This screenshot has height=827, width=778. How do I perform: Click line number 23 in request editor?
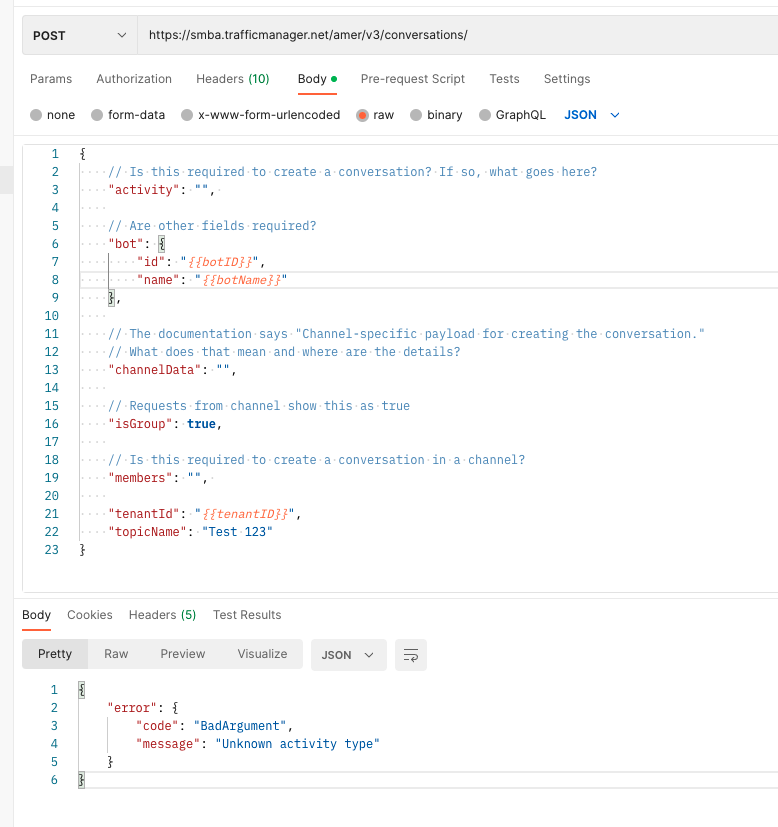click(x=52, y=550)
